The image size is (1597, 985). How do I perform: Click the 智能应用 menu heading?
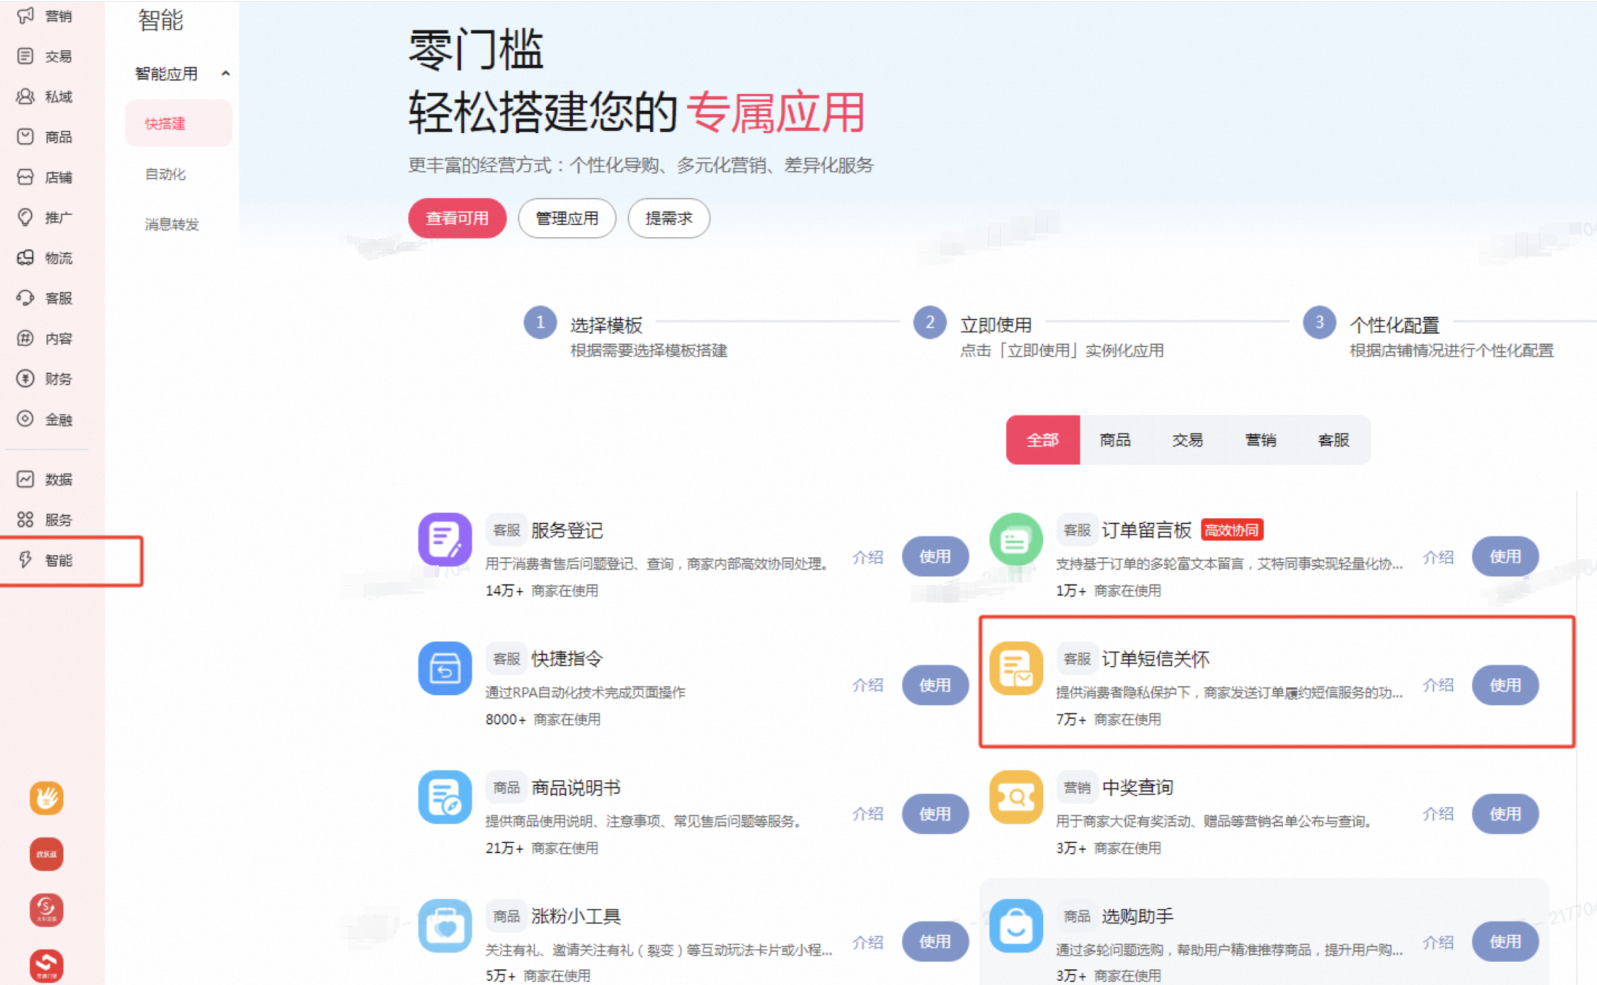pyautogui.click(x=166, y=73)
